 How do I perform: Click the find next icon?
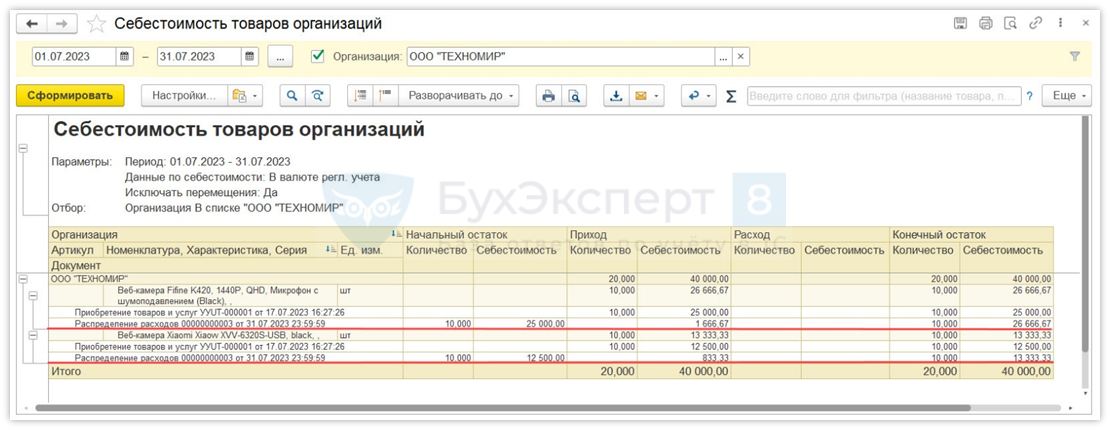[x=319, y=96]
